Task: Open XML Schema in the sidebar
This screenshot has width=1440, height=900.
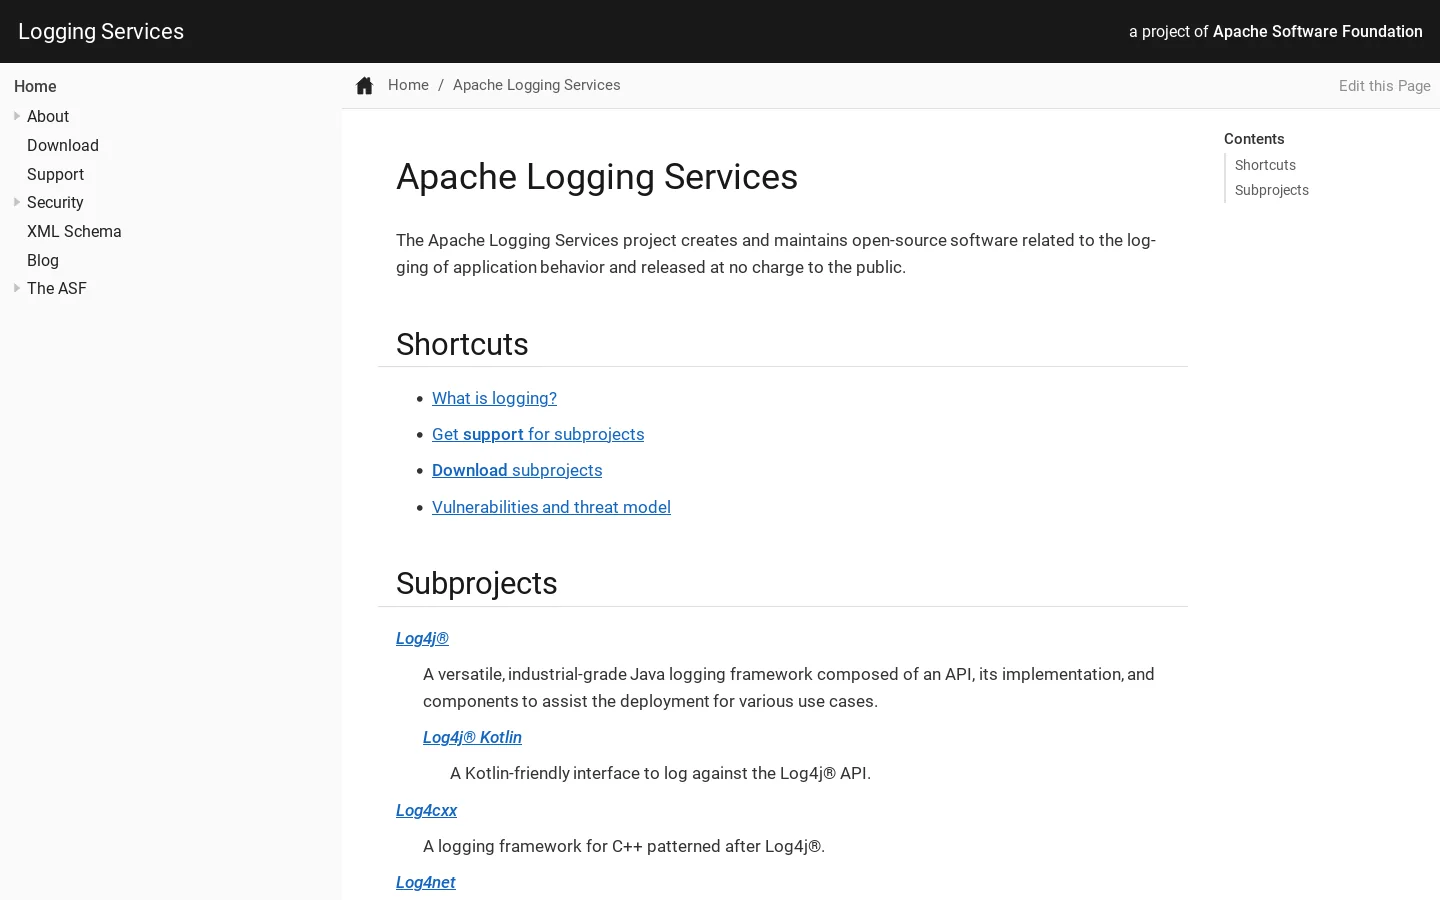Action: 74,231
